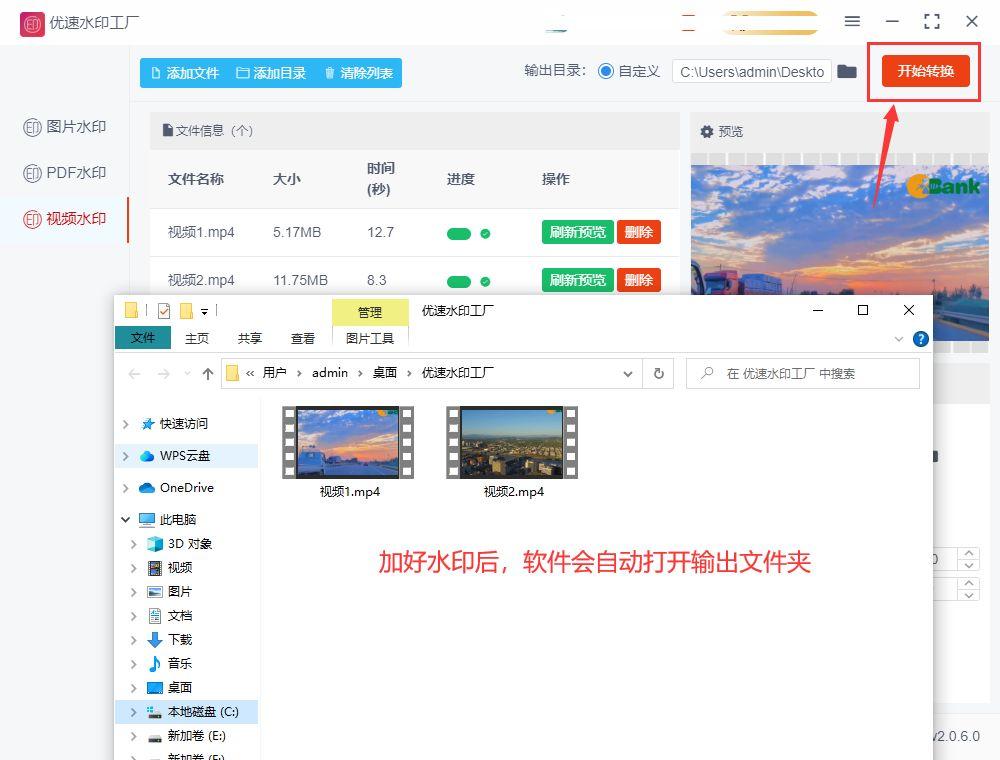Switch to 图片水印 sidebar tab
Screen dimensions: 1000x760
(64, 127)
